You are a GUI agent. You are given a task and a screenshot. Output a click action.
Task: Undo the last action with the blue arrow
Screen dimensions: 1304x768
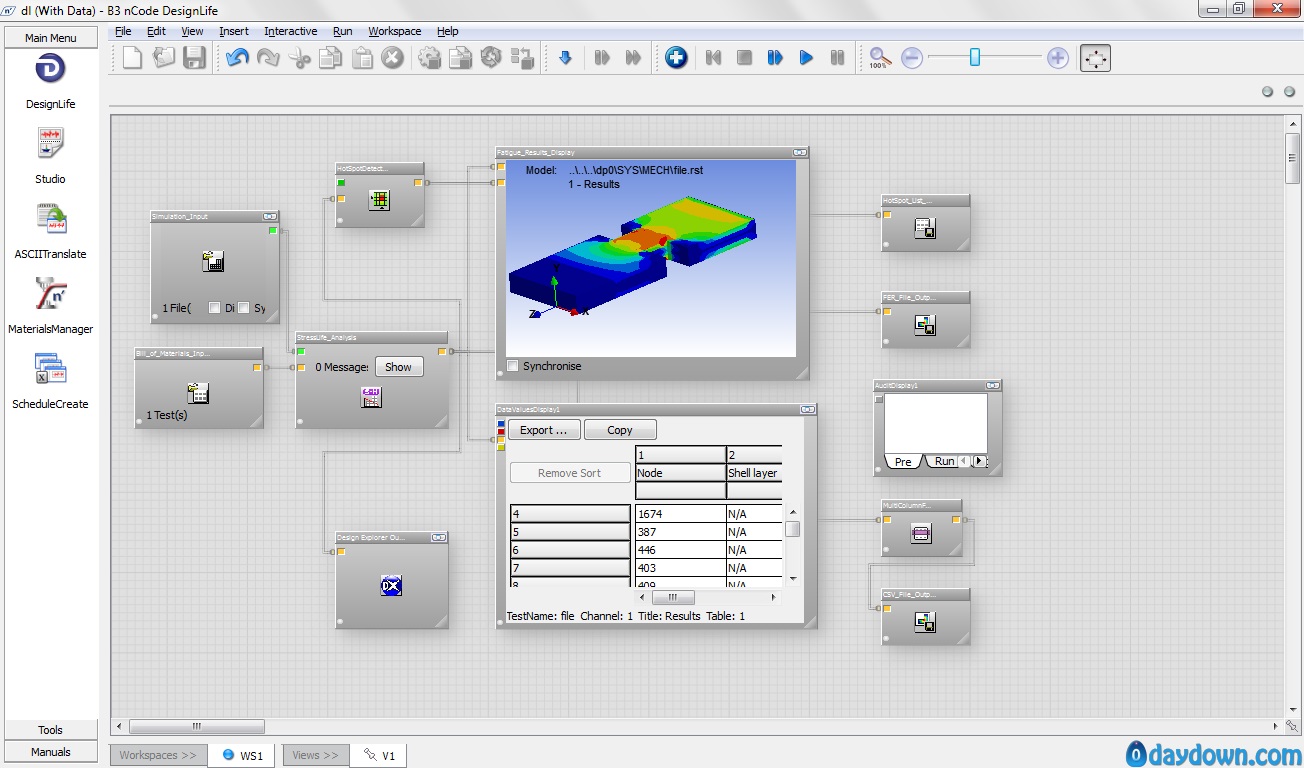tap(237, 58)
